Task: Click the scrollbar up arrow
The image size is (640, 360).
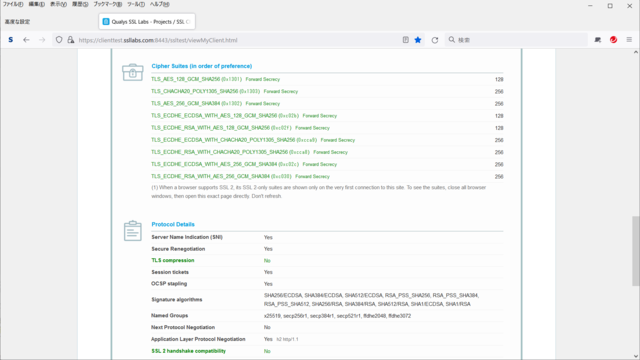Action: [x=636, y=52]
